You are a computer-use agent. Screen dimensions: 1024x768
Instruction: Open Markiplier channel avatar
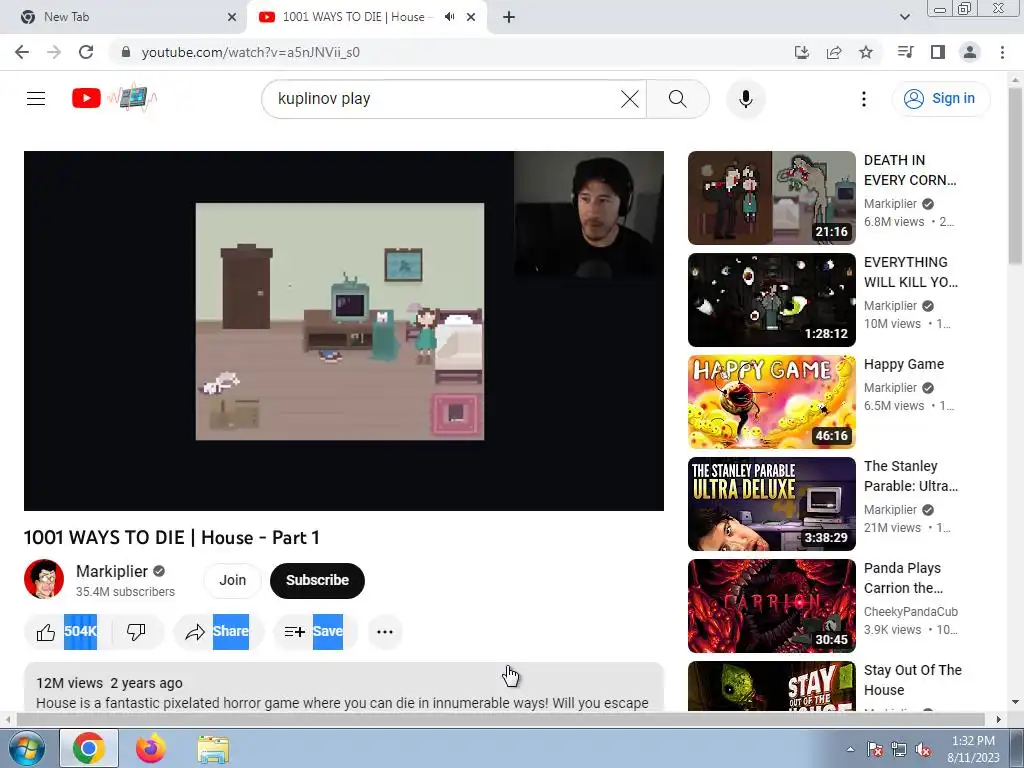click(x=44, y=579)
